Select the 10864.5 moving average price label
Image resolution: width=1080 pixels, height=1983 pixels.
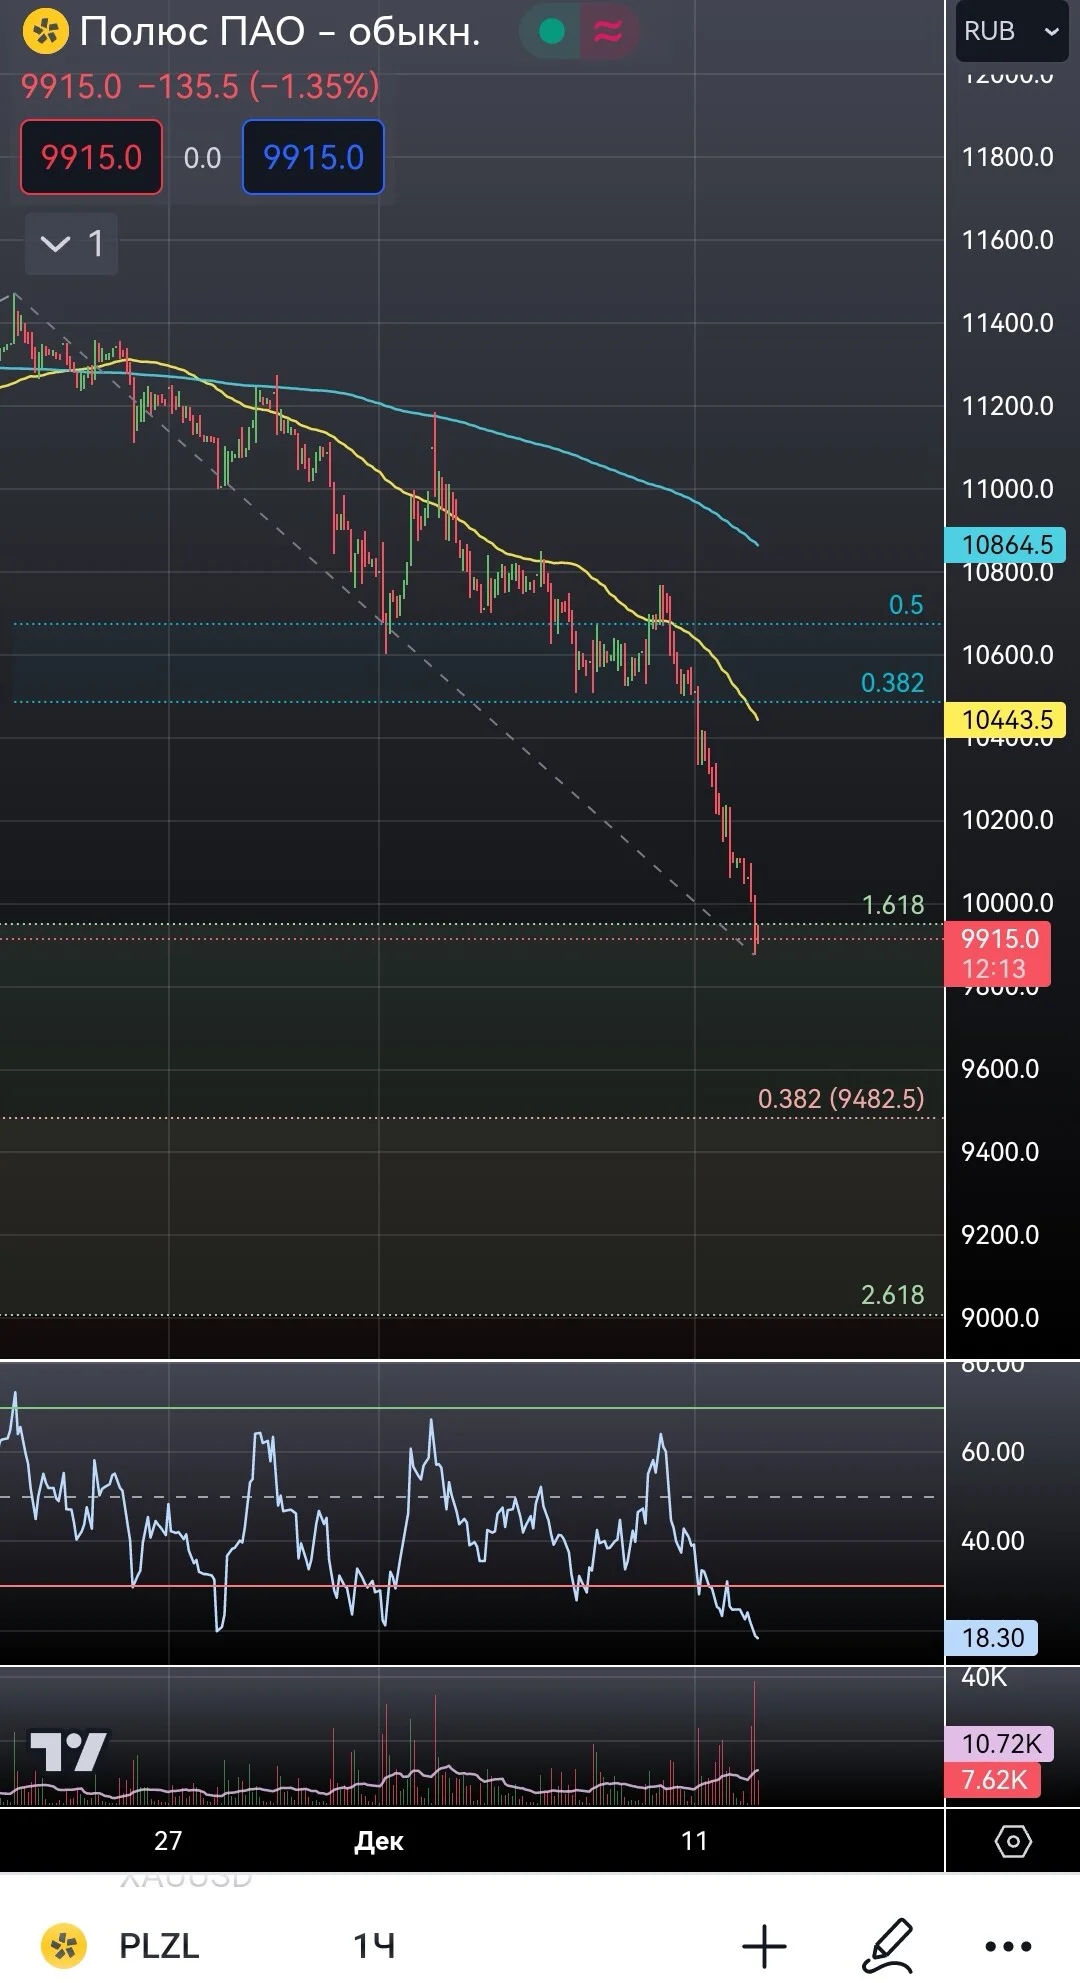pos(1006,545)
